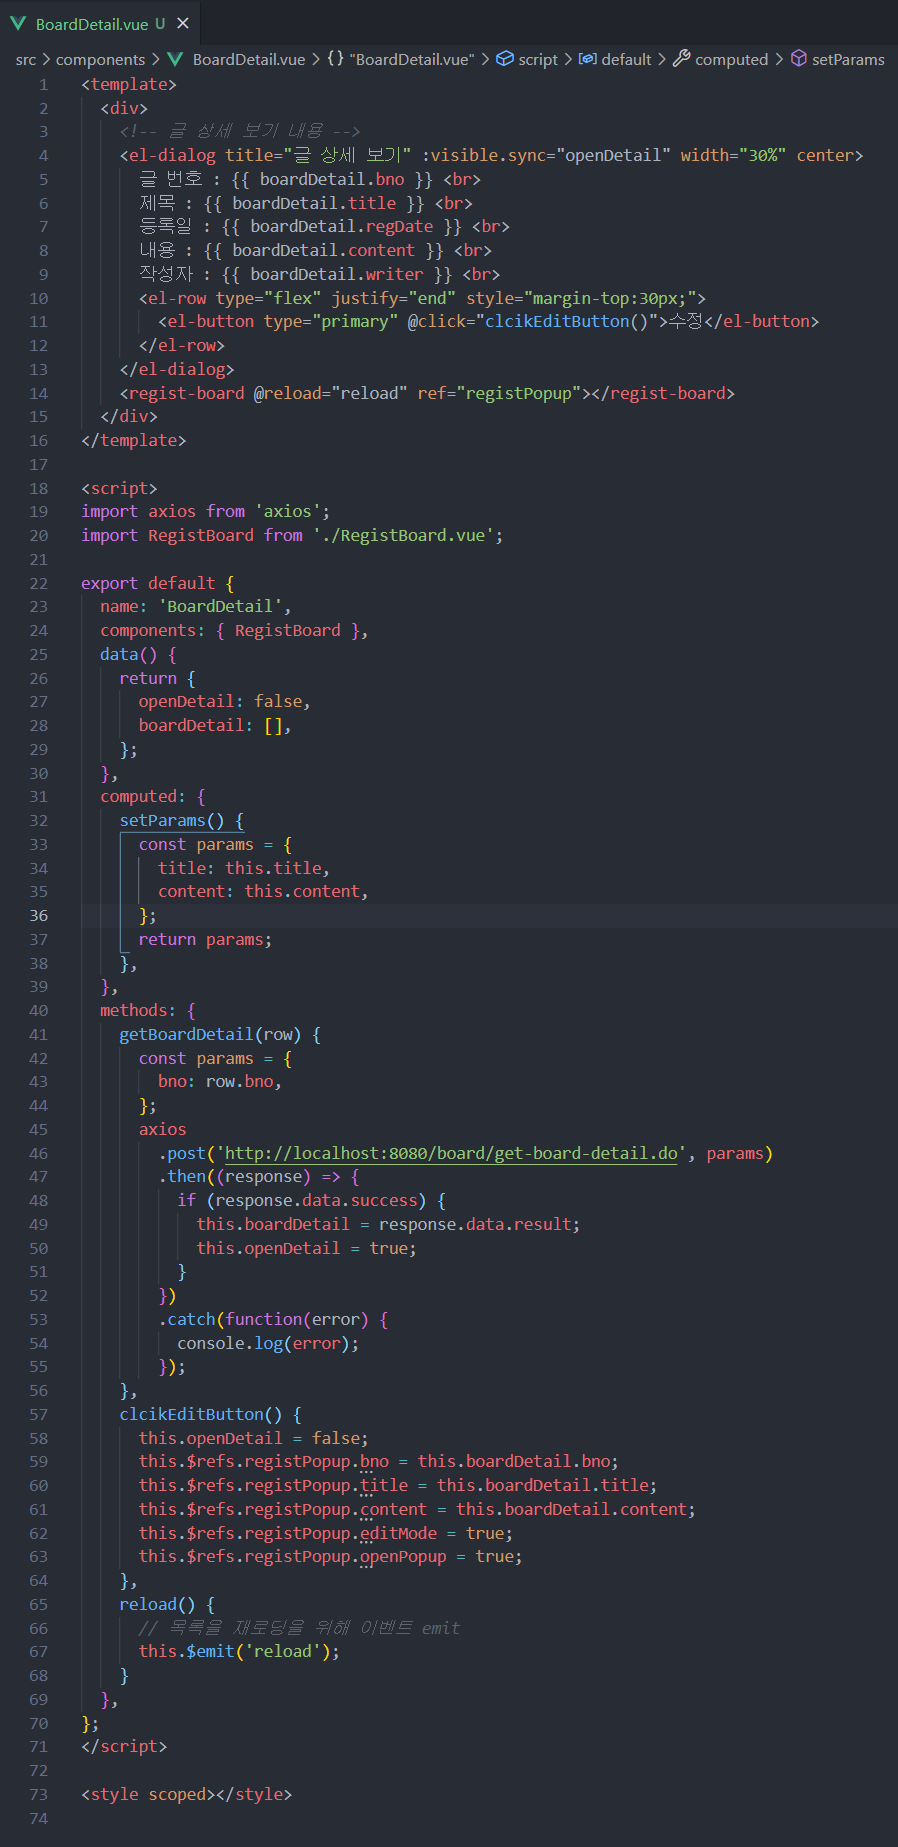Click the closing script tag on line 71

pyautogui.click(x=124, y=1747)
